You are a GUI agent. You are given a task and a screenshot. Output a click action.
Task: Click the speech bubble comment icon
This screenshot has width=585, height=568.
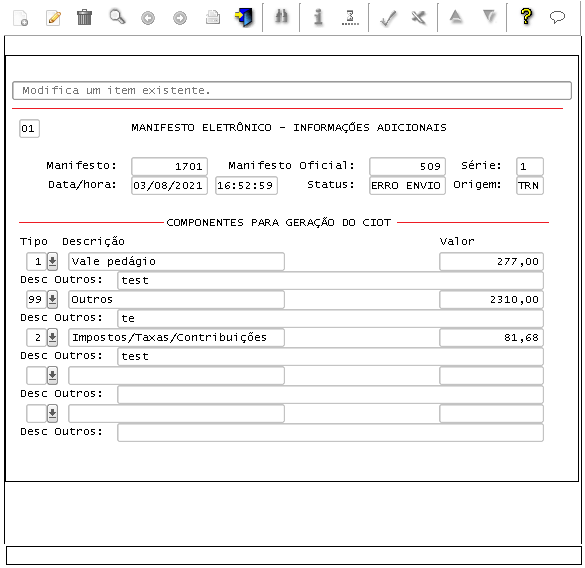click(x=557, y=17)
